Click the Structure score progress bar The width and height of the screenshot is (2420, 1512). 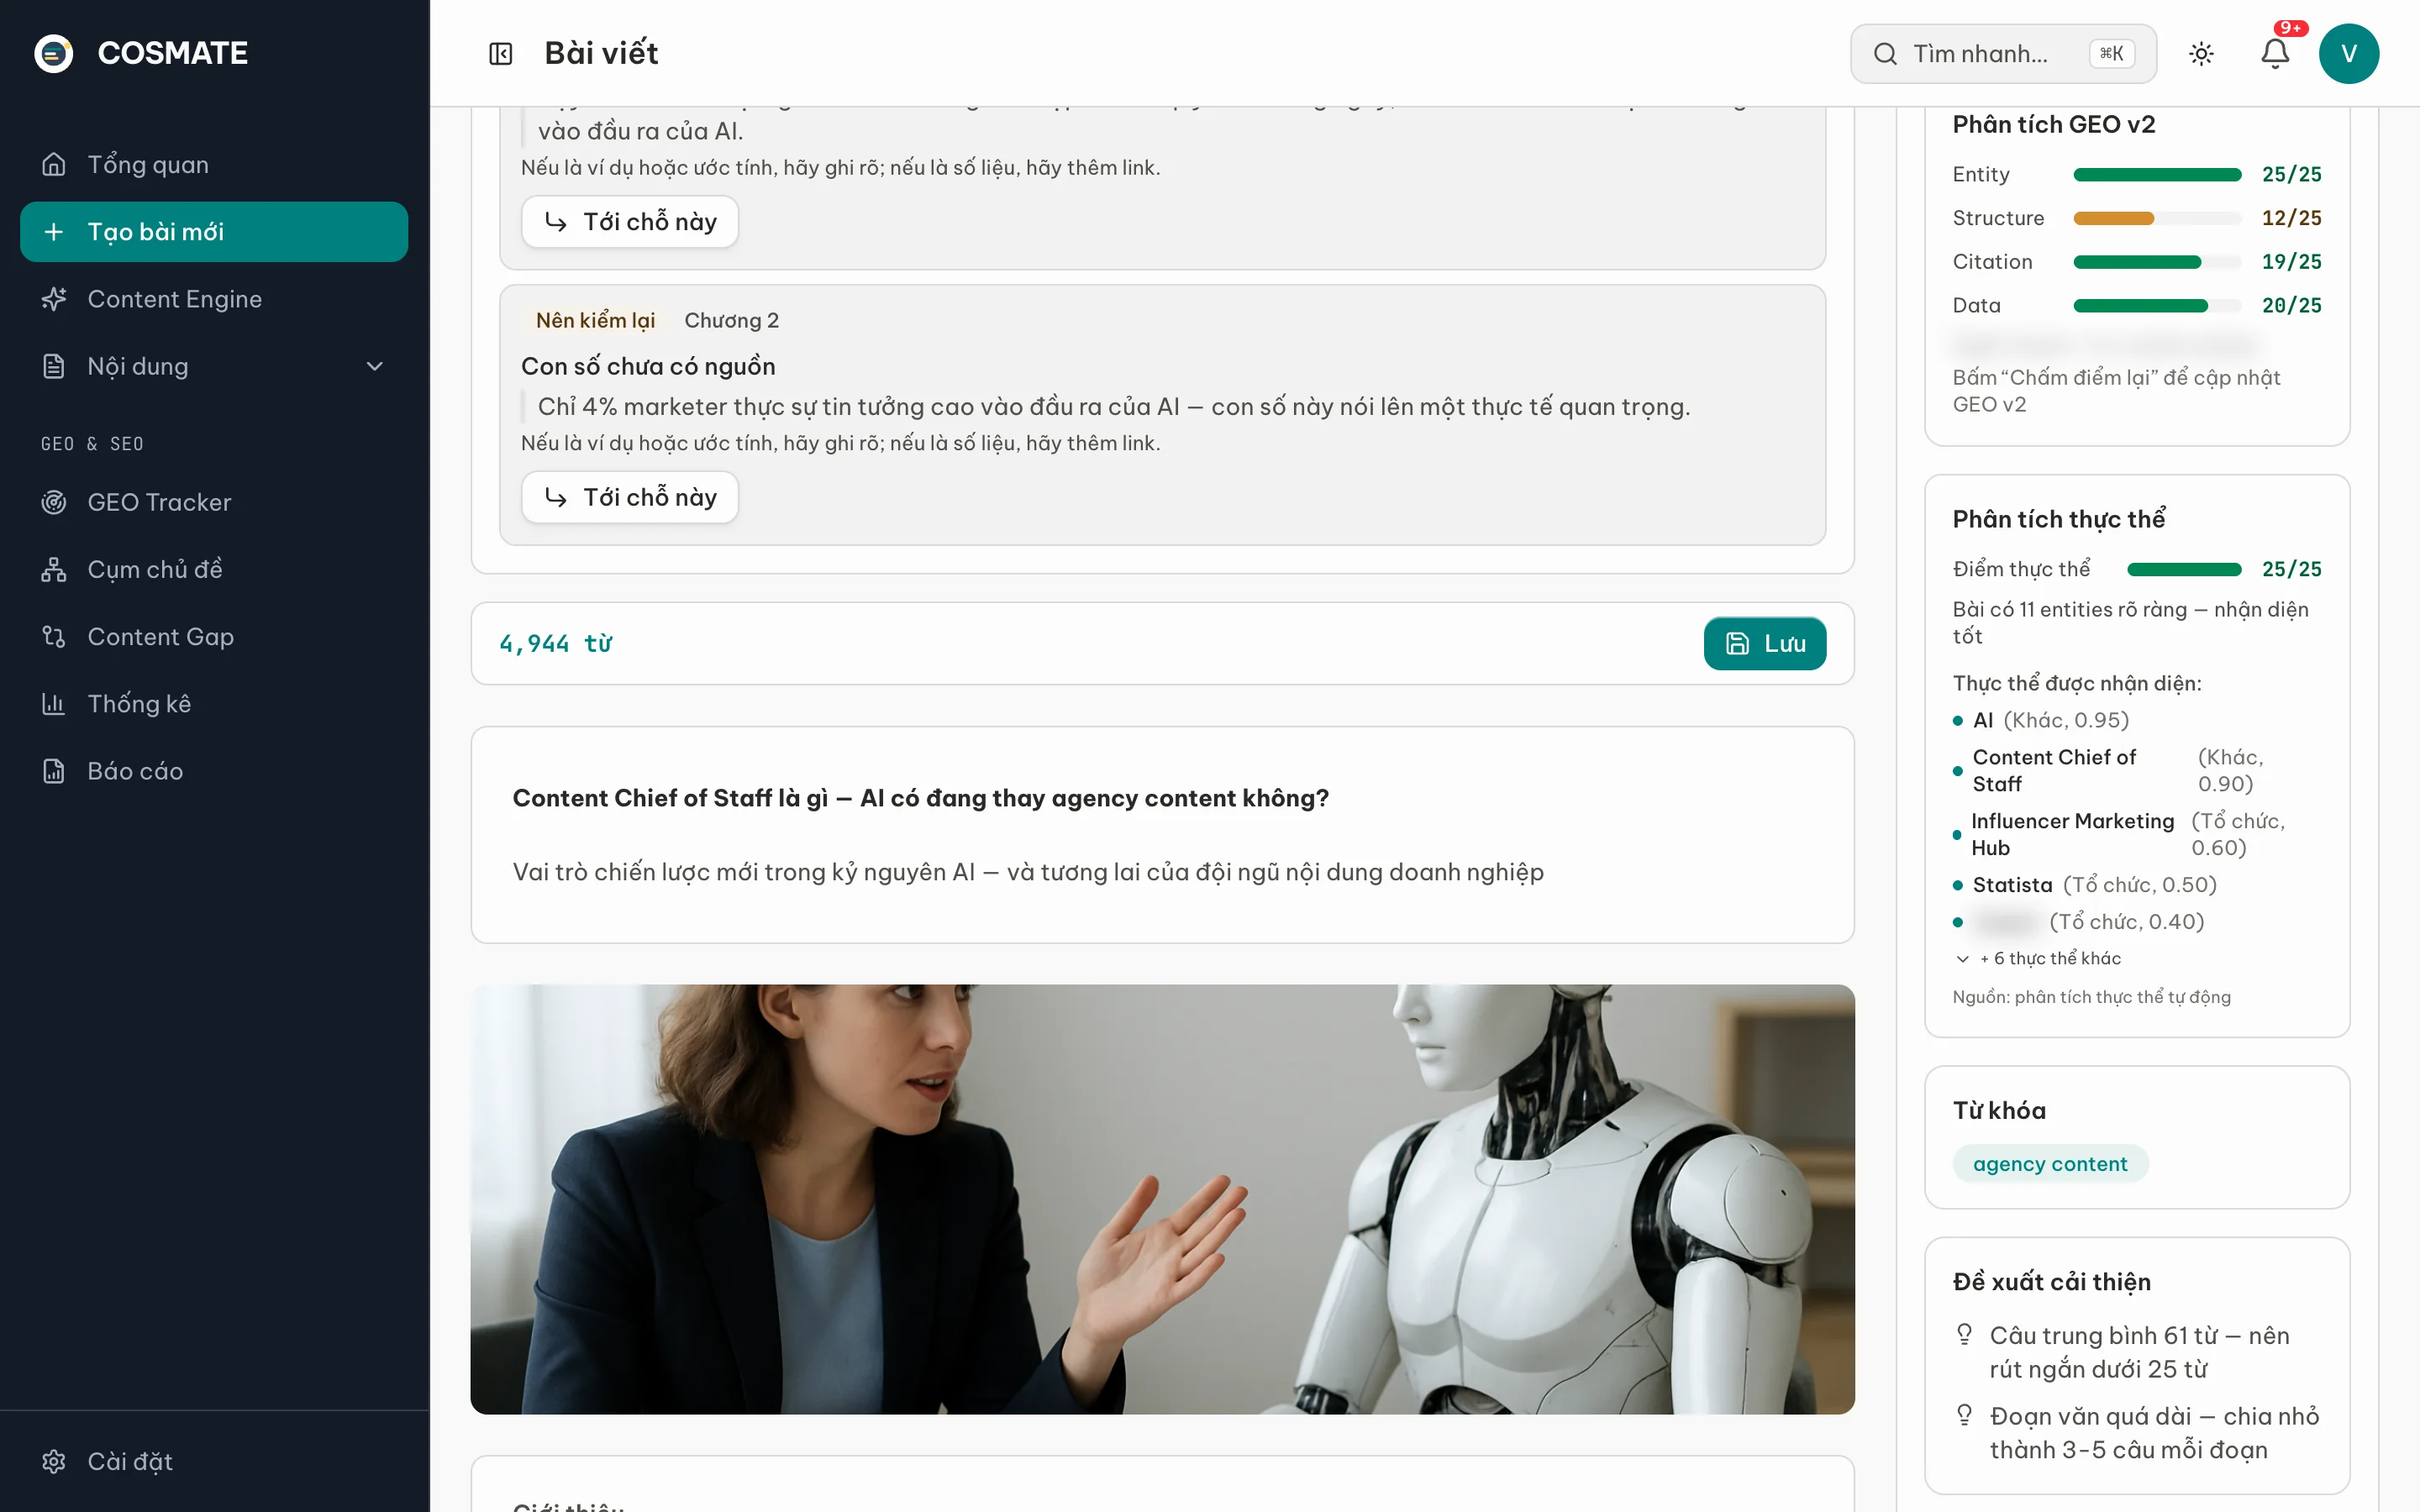tap(2157, 218)
